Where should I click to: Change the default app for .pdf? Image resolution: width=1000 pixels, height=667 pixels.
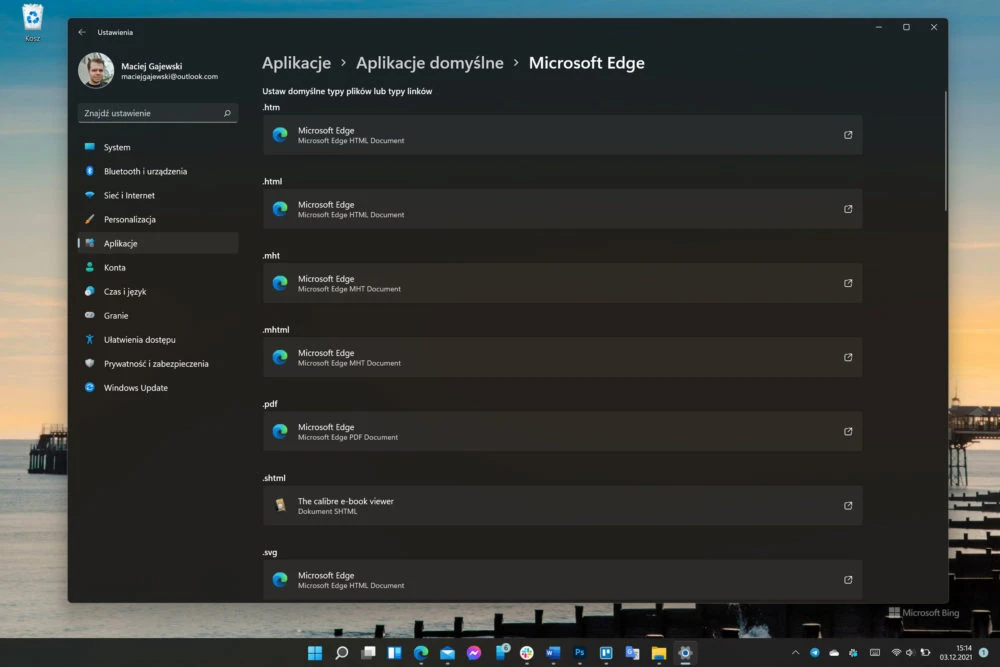point(562,432)
